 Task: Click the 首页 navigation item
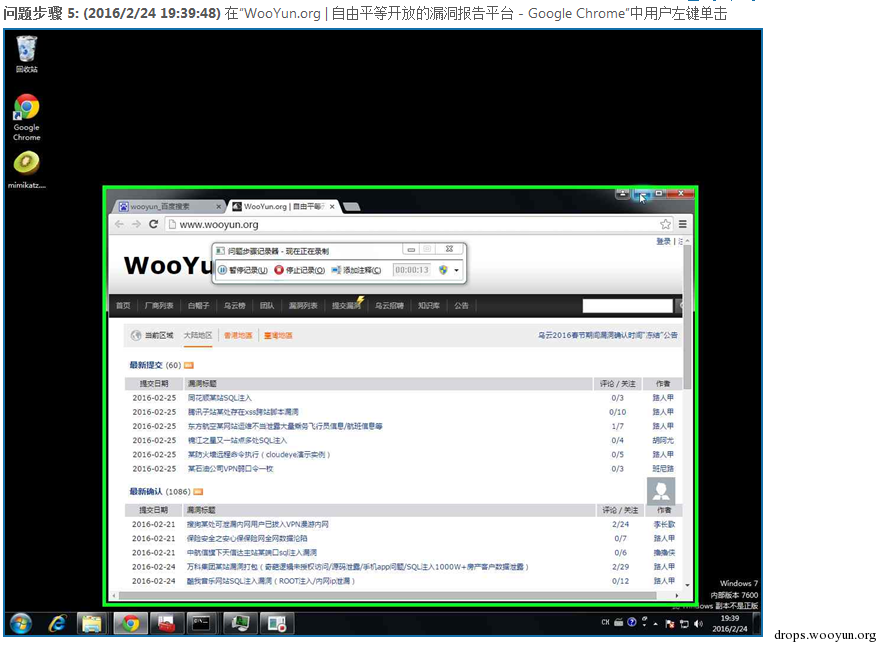pyautogui.click(x=123, y=306)
